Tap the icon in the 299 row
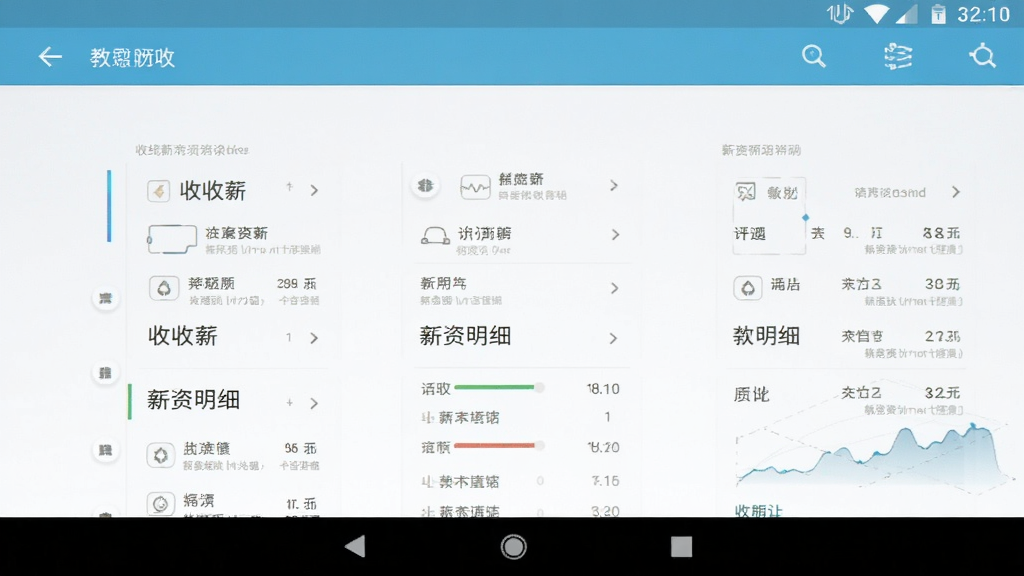1024x576 pixels. pos(164,288)
